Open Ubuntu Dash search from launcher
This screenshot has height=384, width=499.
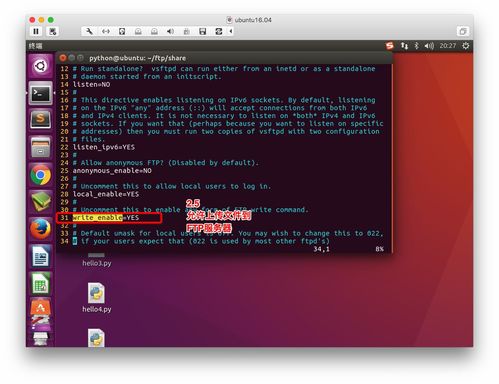pos(40,66)
